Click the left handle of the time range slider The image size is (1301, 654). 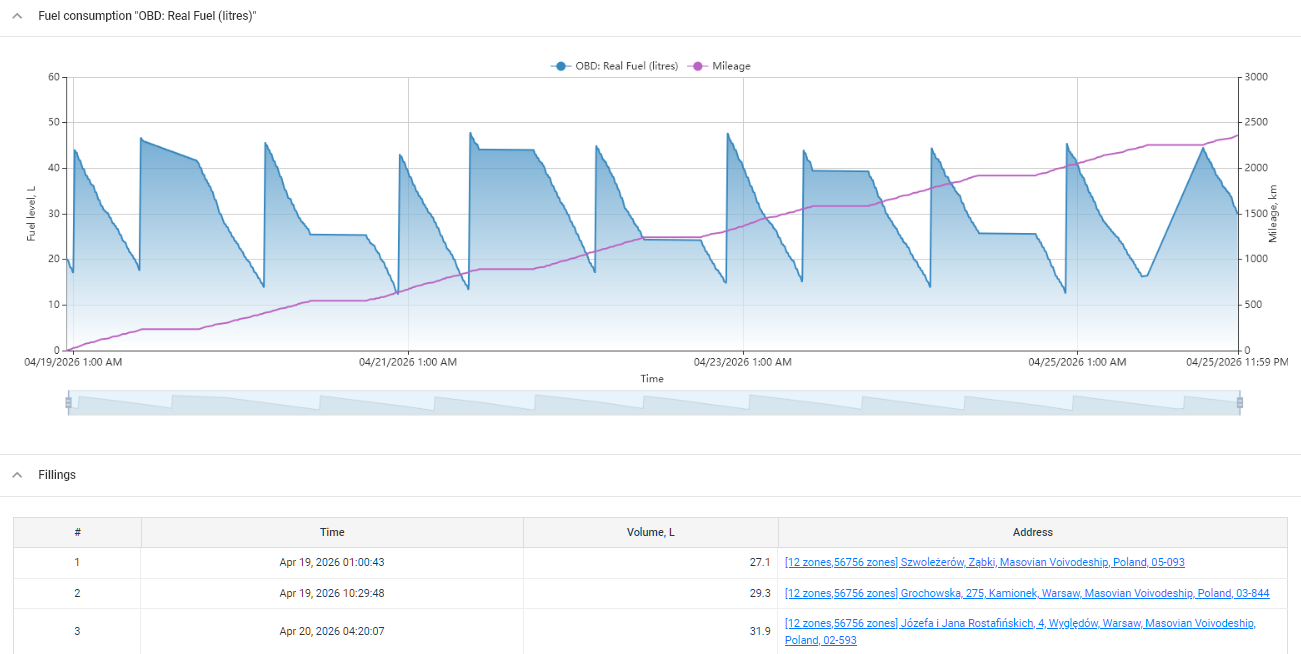coord(68,402)
